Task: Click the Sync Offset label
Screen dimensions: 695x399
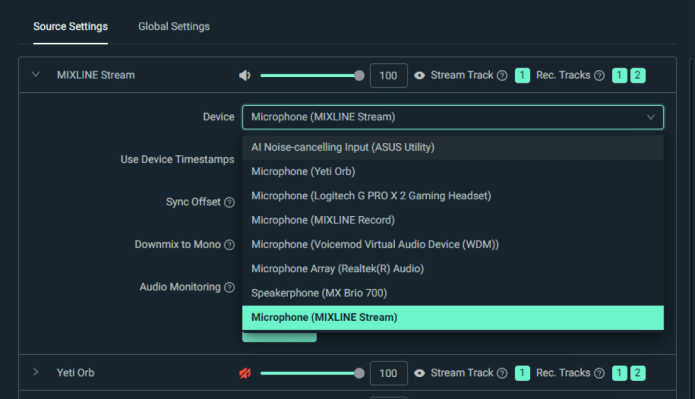Action: (x=193, y=202)
